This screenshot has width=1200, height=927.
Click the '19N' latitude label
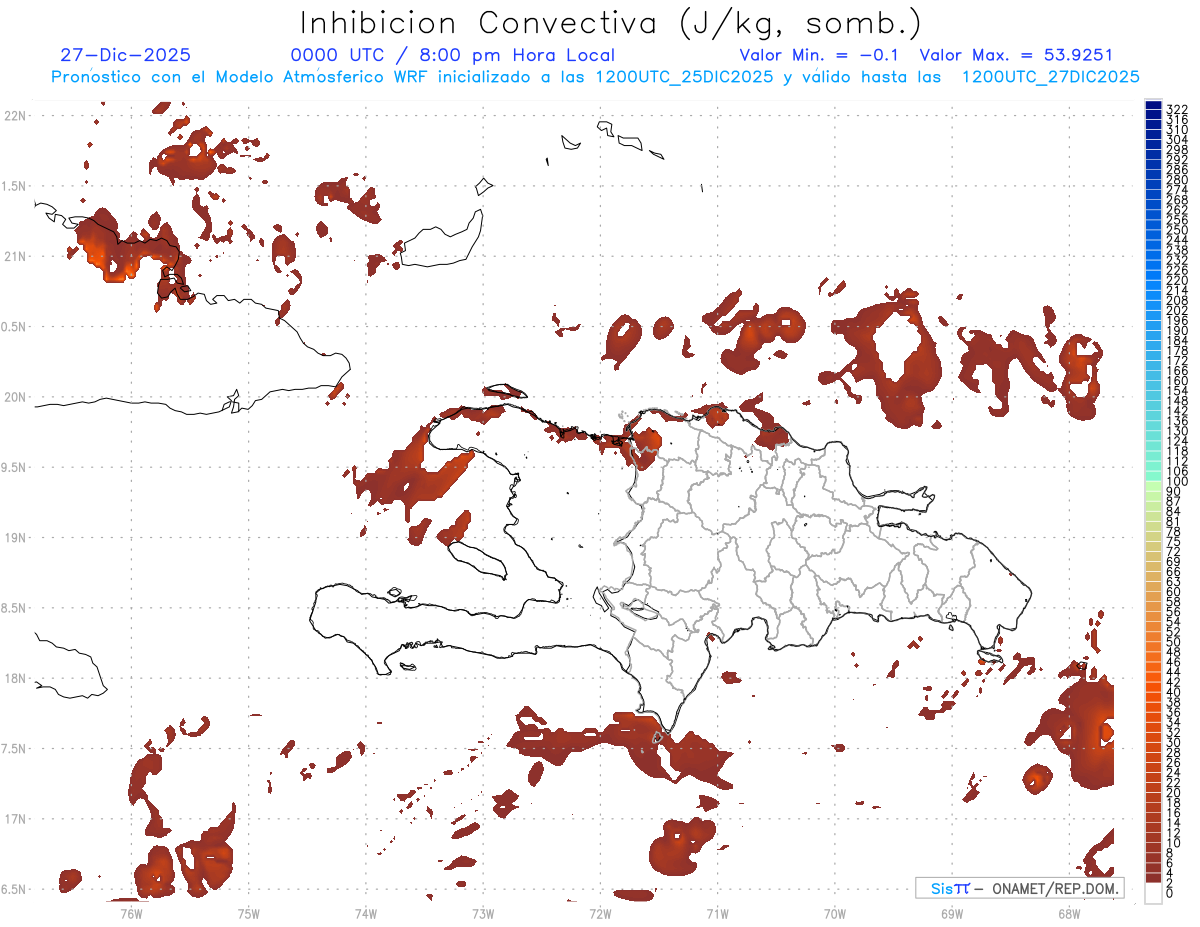[15, 538]
